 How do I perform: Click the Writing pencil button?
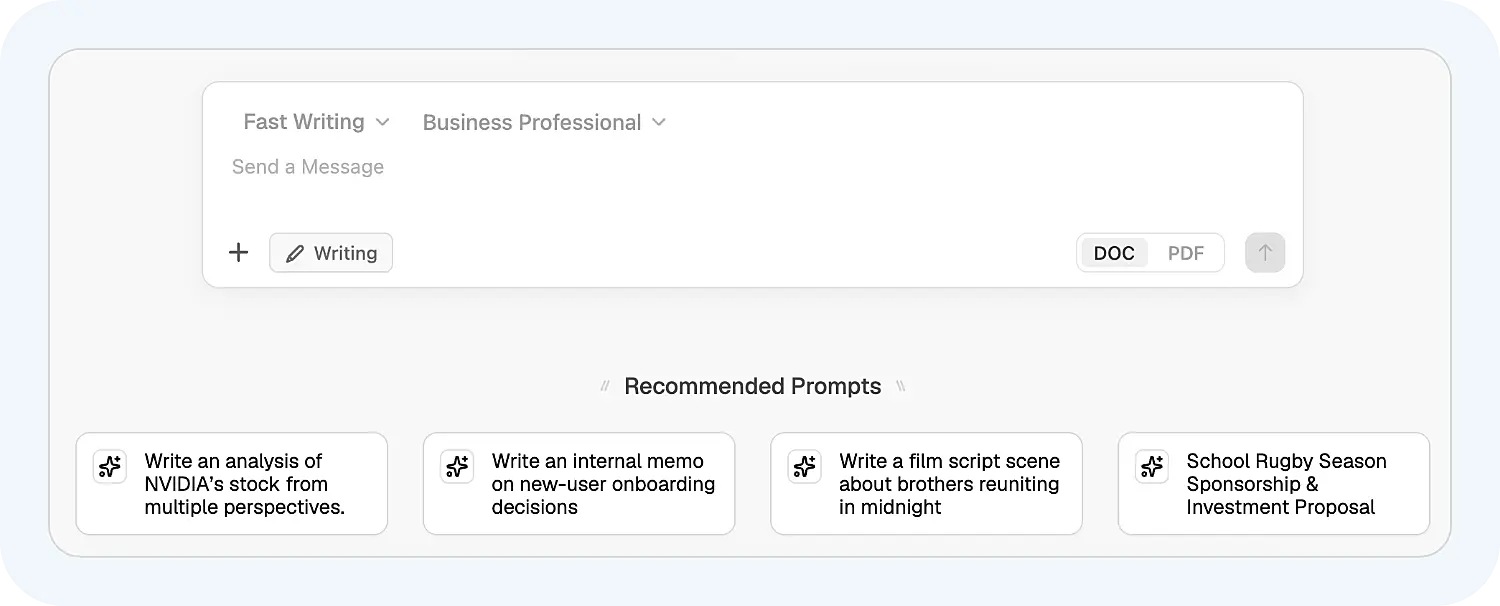pos(331,253)
